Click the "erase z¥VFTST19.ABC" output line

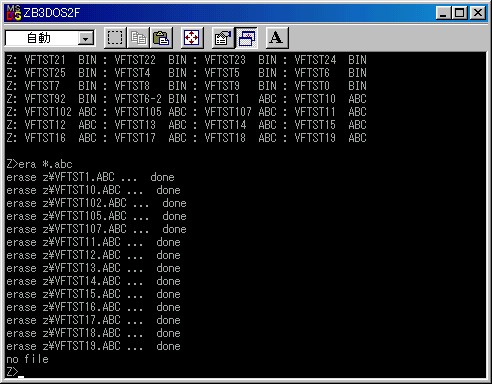coord(93,346)
